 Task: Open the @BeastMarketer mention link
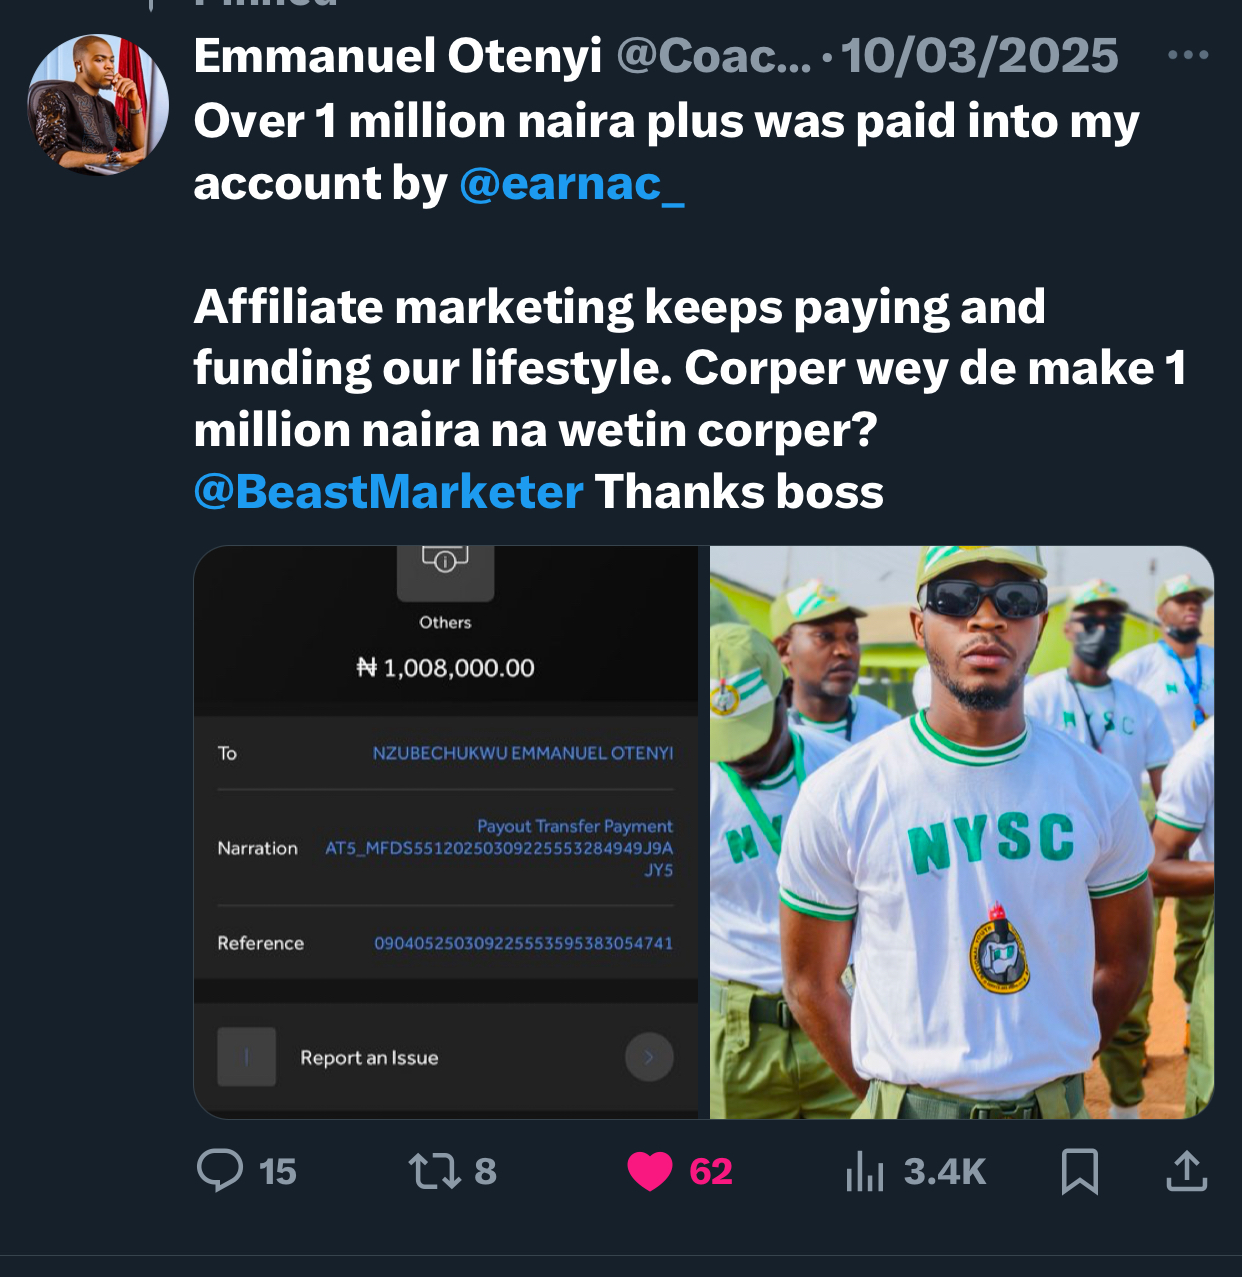tap(388, 492)
